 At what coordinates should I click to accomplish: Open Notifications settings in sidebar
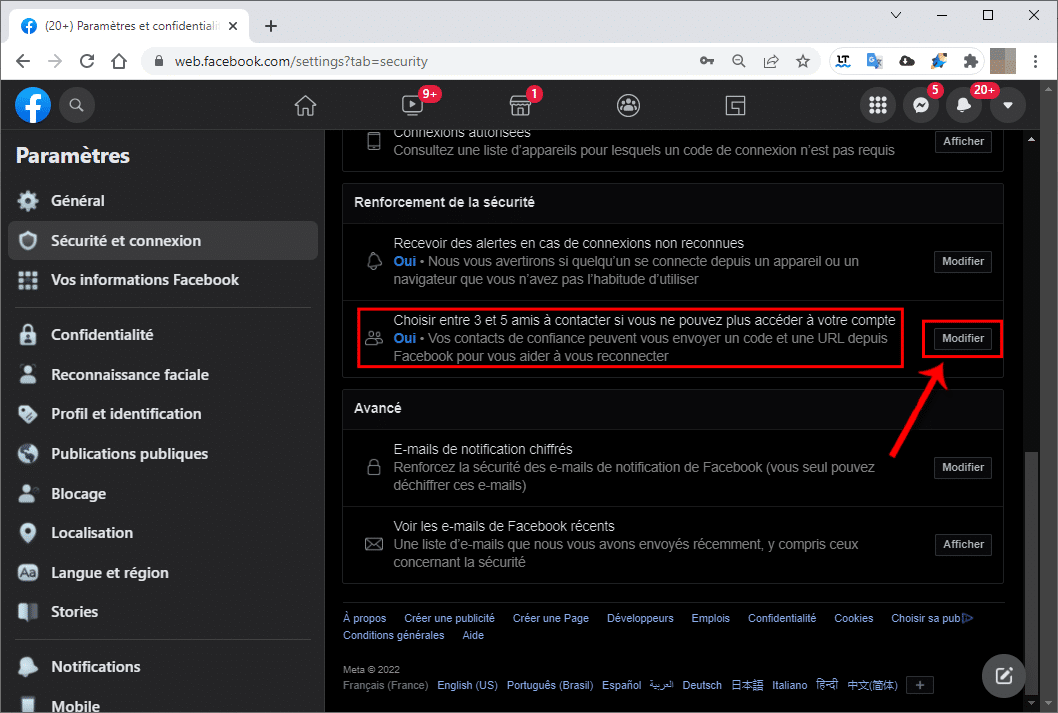(163, 666)
